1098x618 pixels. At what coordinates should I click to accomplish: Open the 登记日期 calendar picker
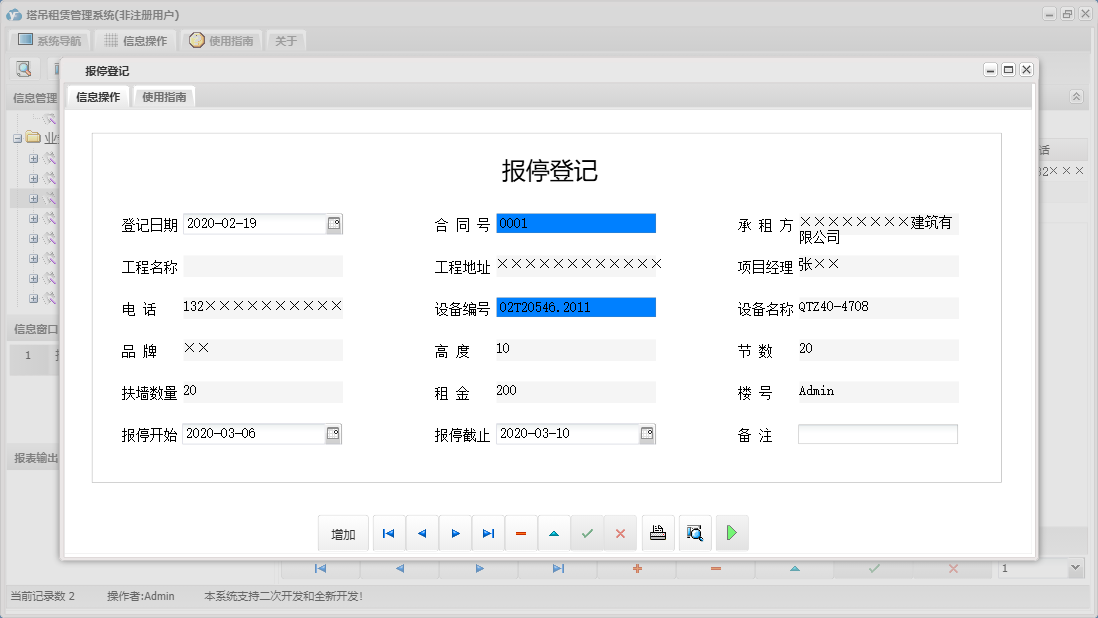point(334,224)
